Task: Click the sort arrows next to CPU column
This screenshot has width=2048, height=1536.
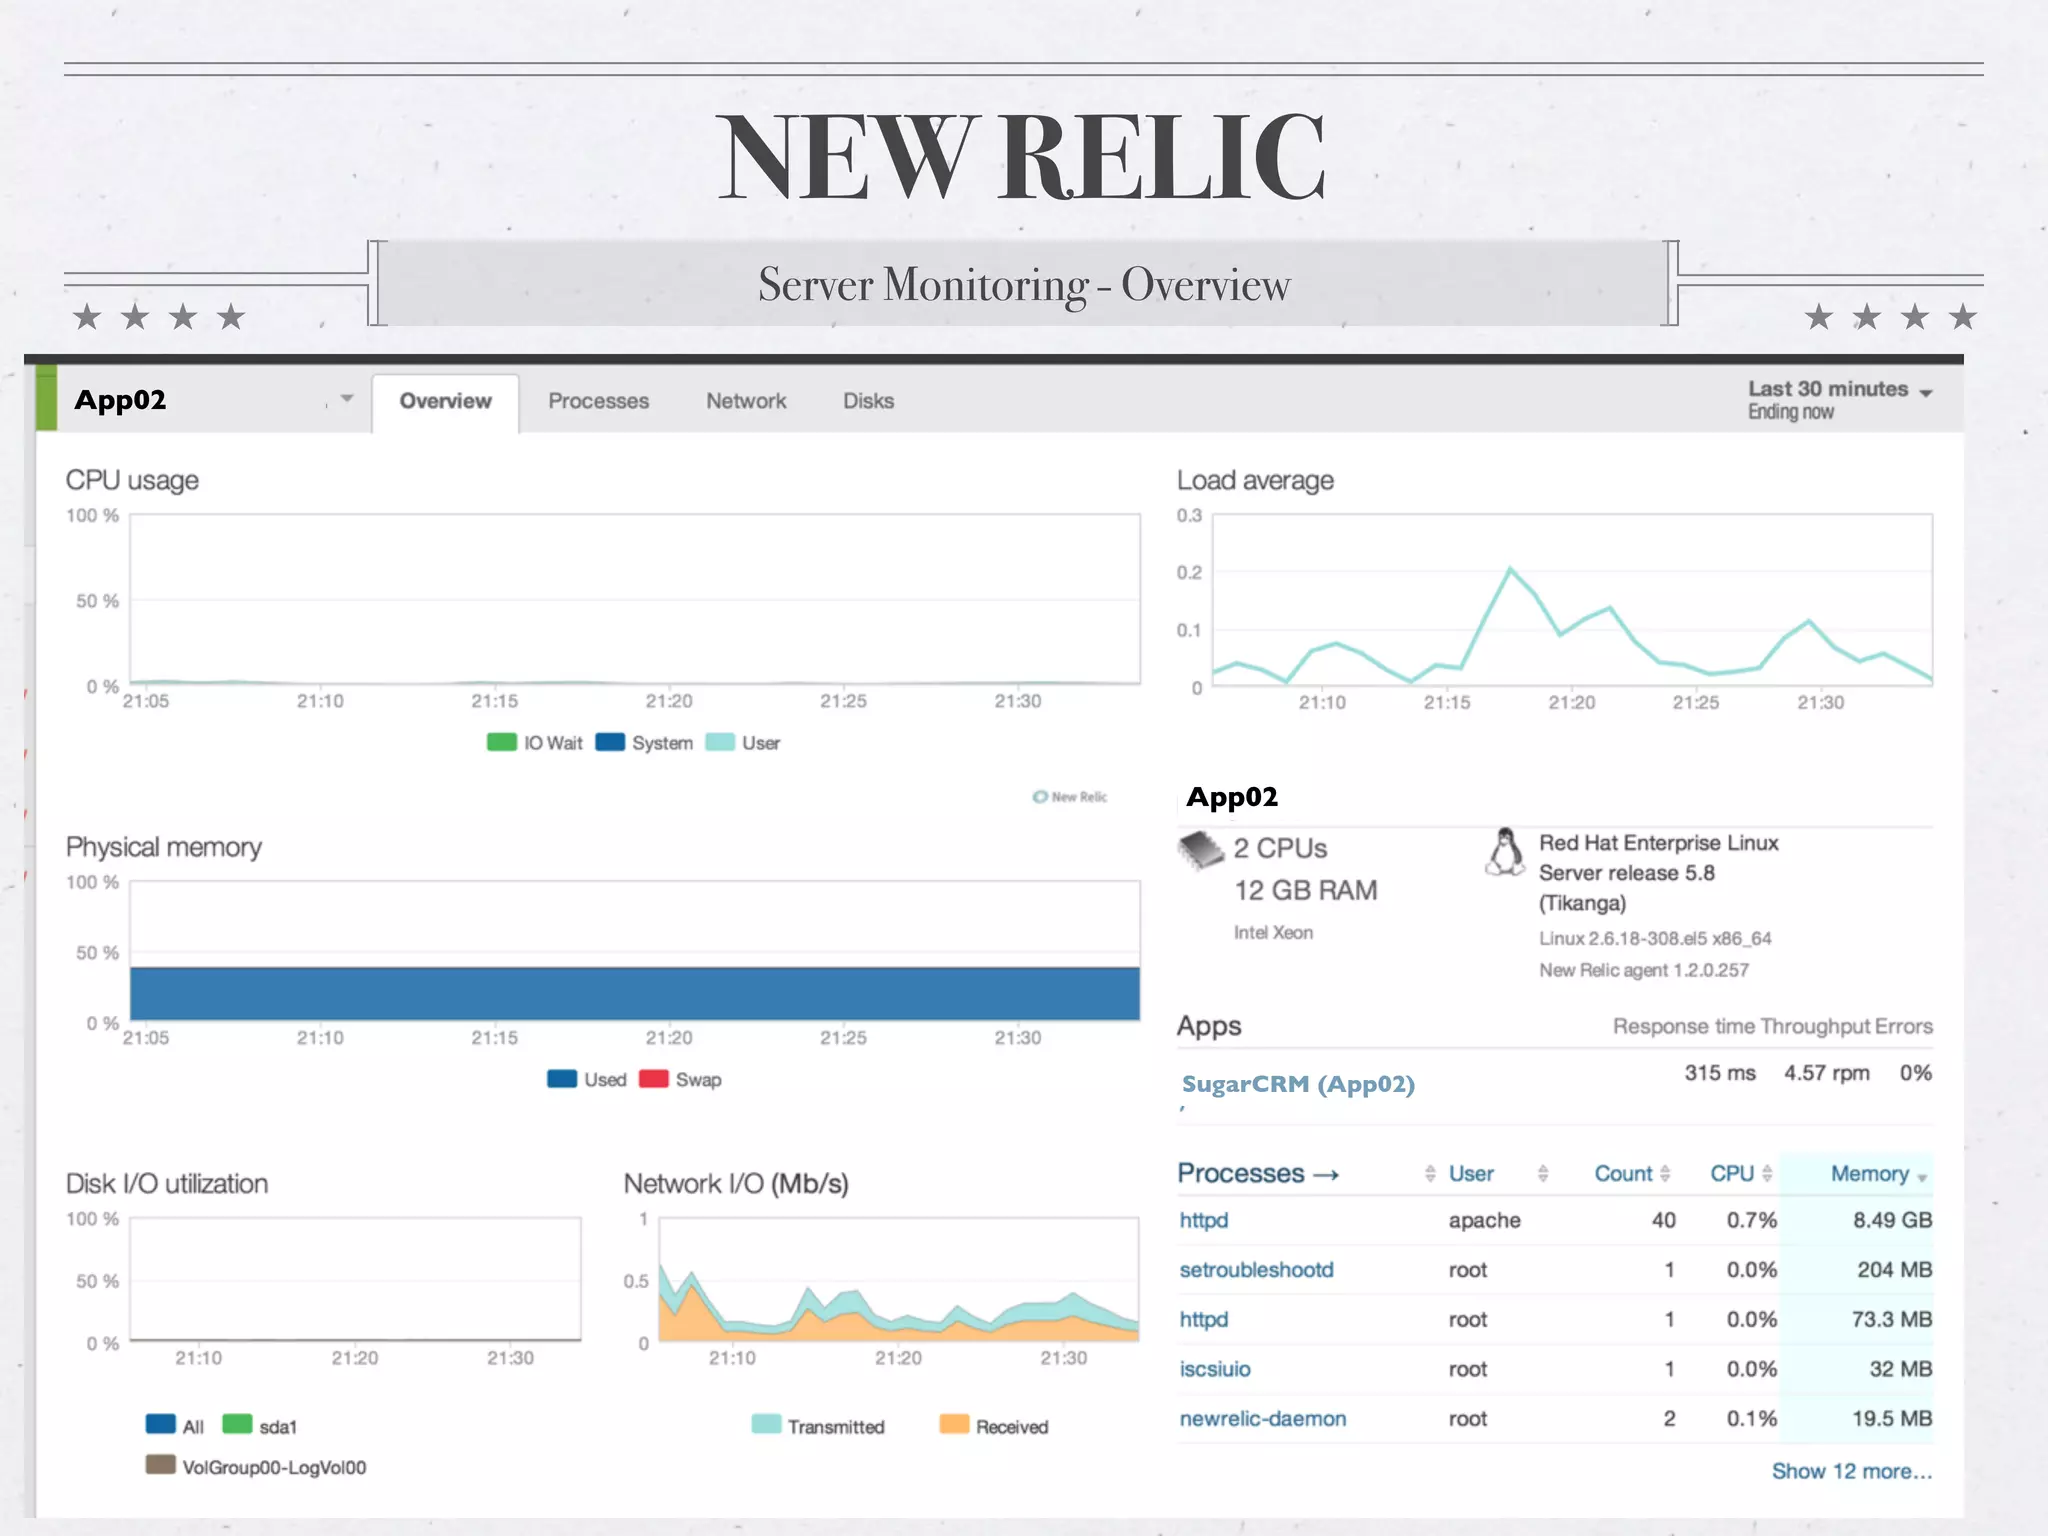Action: [x=1767, y=1174]
